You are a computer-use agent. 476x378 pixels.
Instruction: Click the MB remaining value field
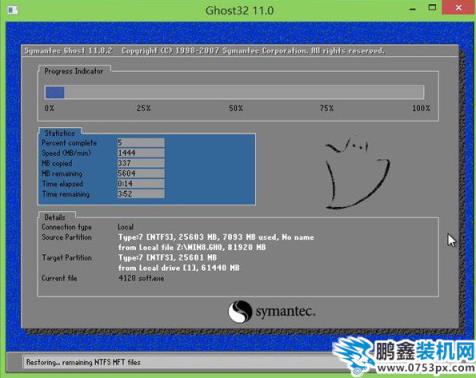point(141,173)
